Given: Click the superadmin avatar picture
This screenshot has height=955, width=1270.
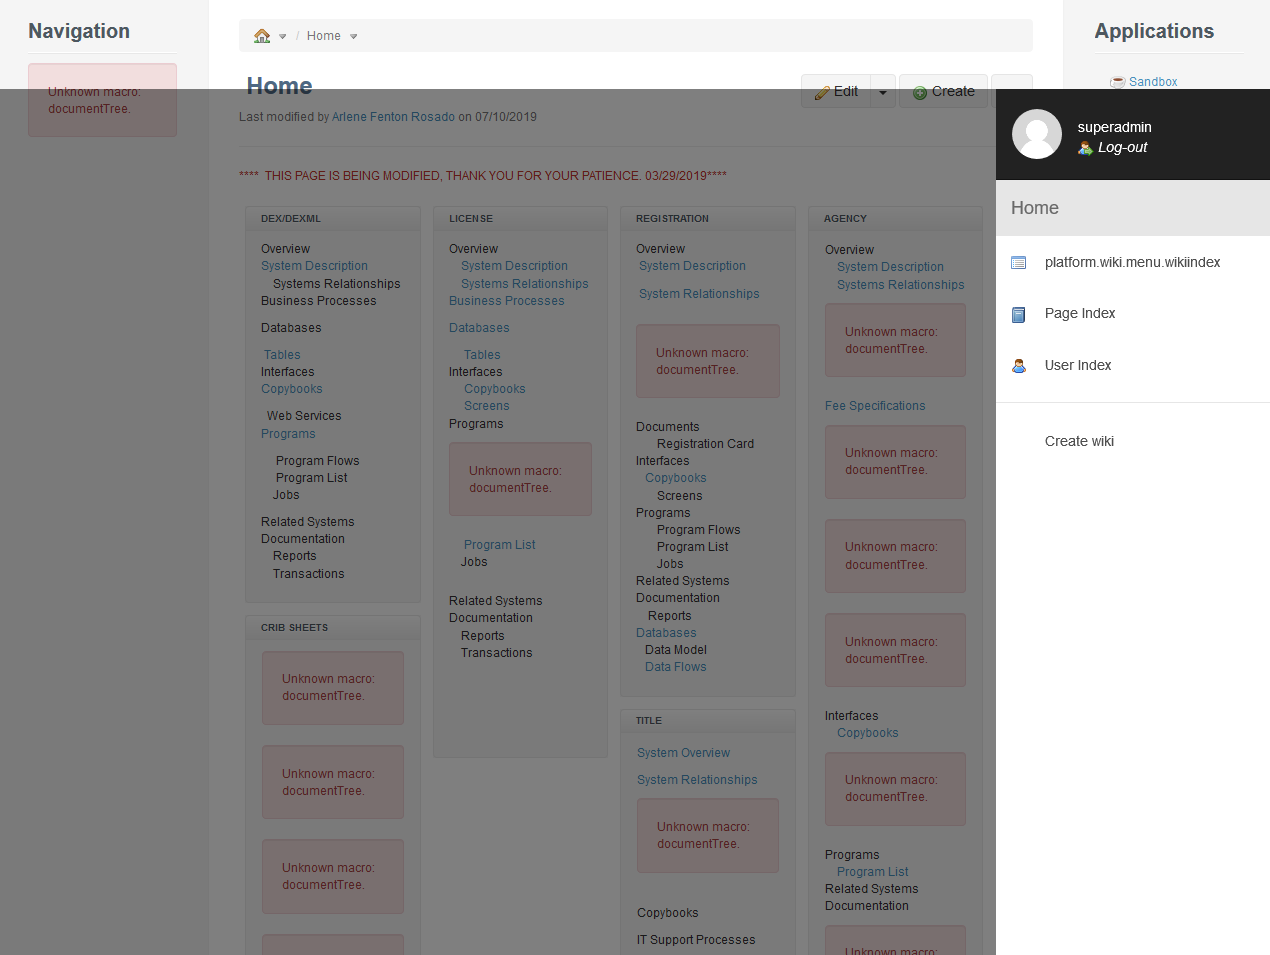Looking at the screenshot, I should (1037, 134).
